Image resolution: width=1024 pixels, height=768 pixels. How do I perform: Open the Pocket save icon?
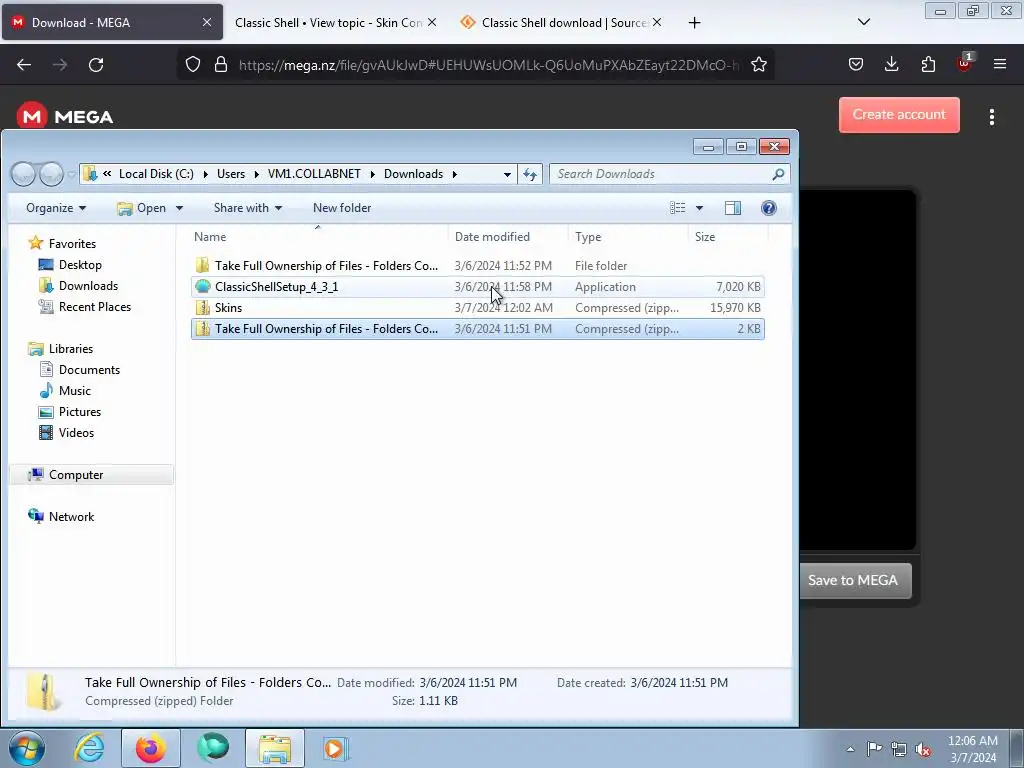tap(856, 64)
